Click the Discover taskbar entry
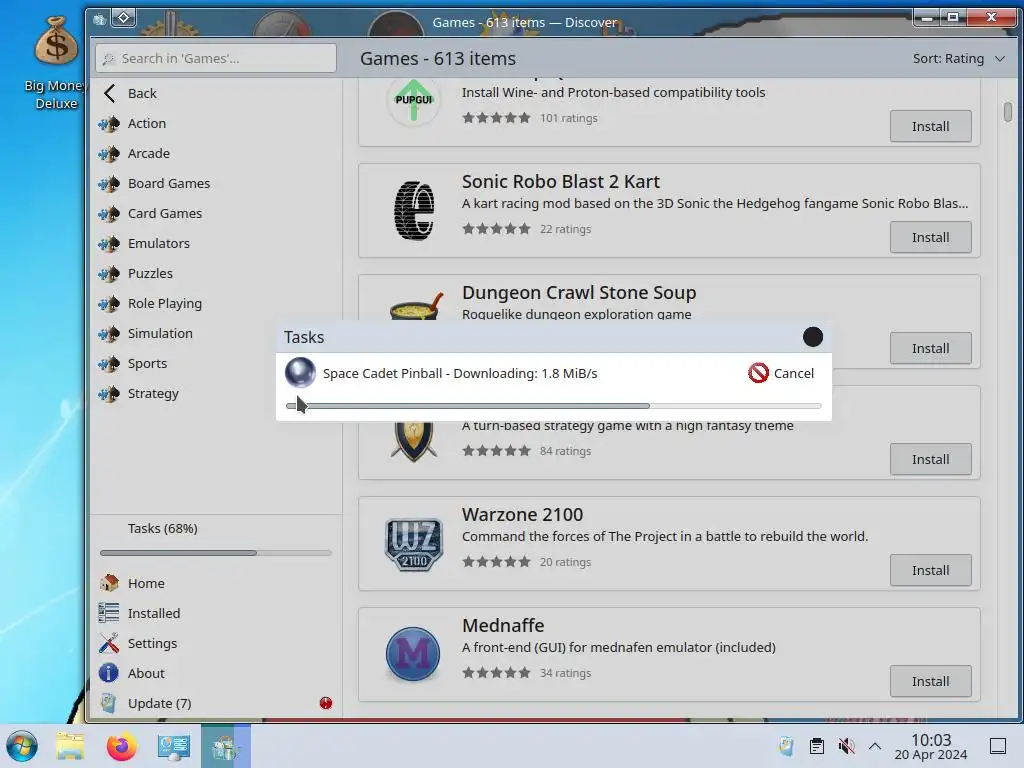 (225, 746)
